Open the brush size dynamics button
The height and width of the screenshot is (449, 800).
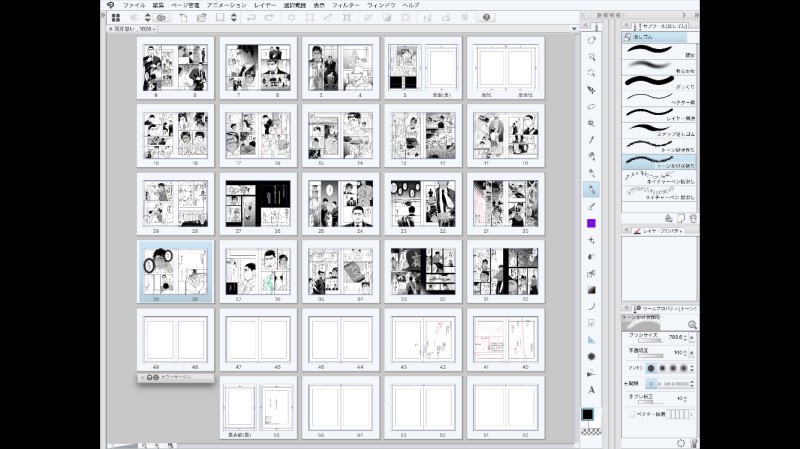point(692,337)
